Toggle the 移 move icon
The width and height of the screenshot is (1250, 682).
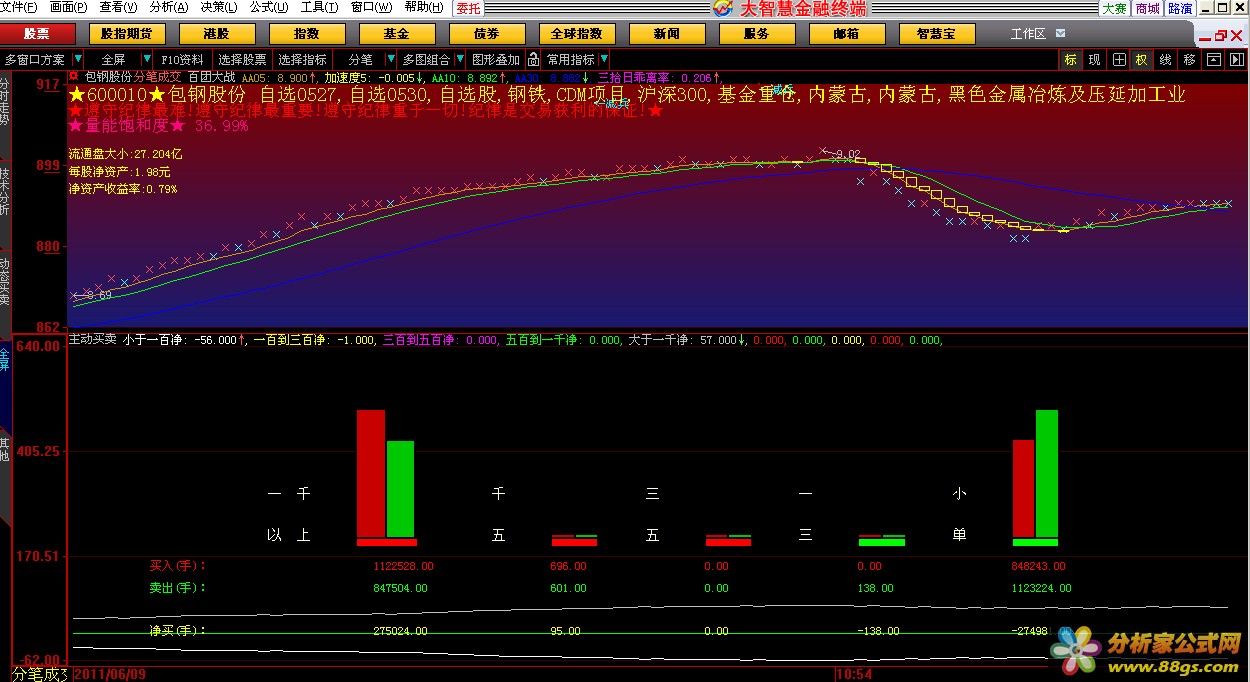tap(1189, 60)
